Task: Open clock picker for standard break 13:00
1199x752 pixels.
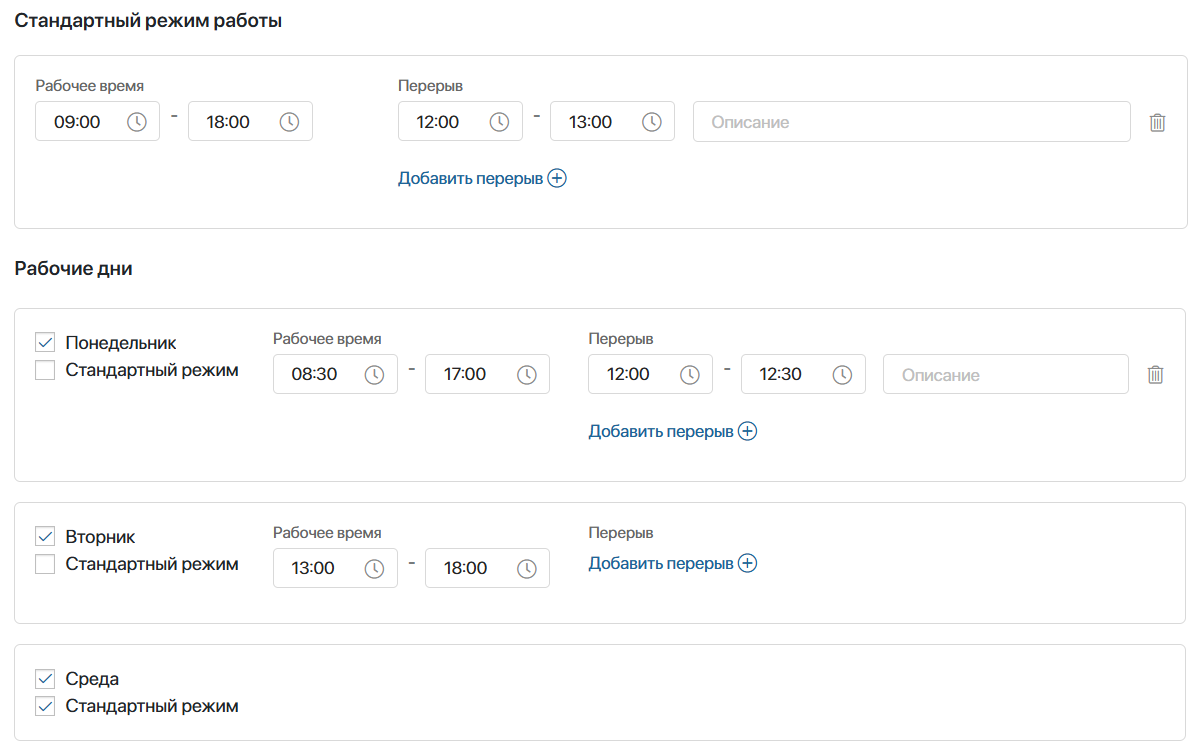Action: pos(651,122)
